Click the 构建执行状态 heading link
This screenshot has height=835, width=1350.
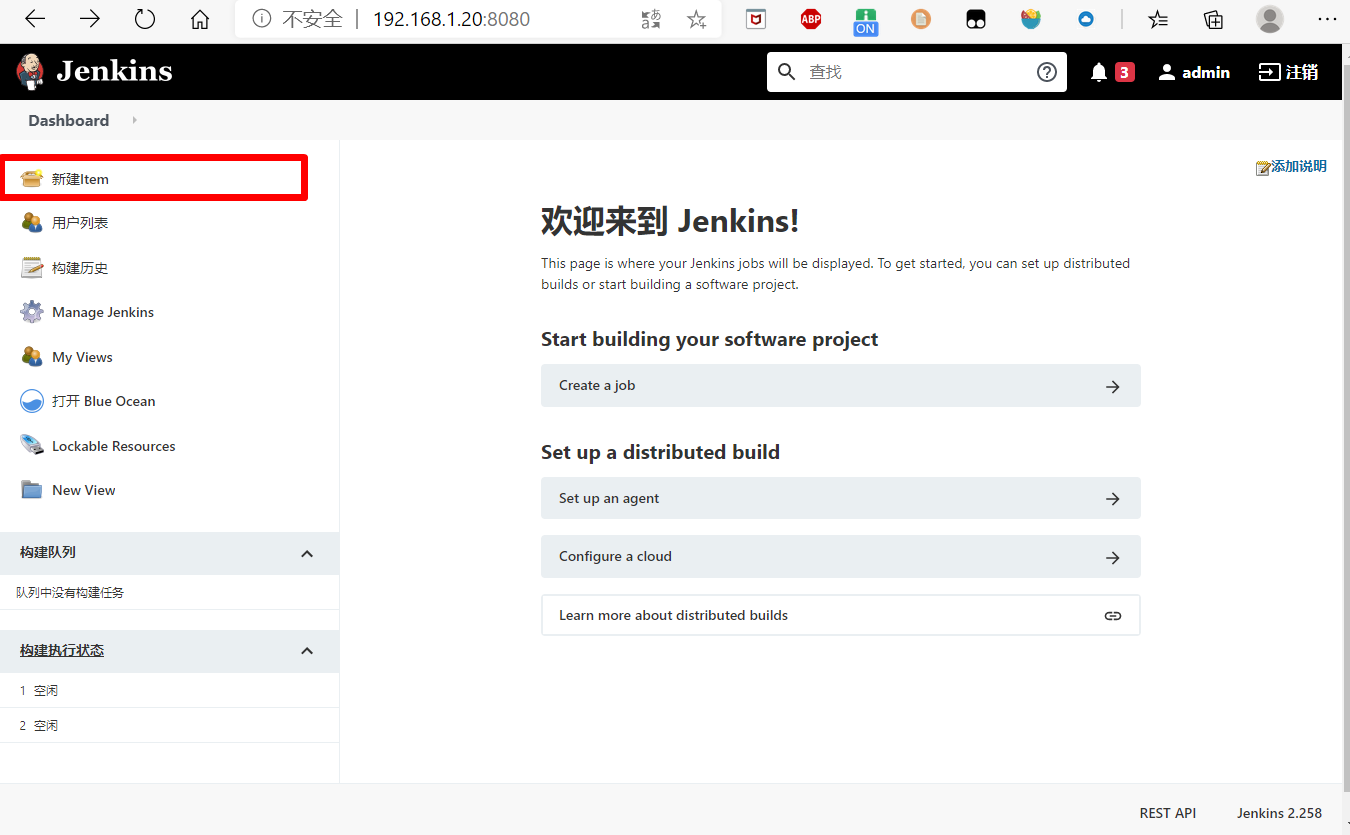[x=62, y=650]
